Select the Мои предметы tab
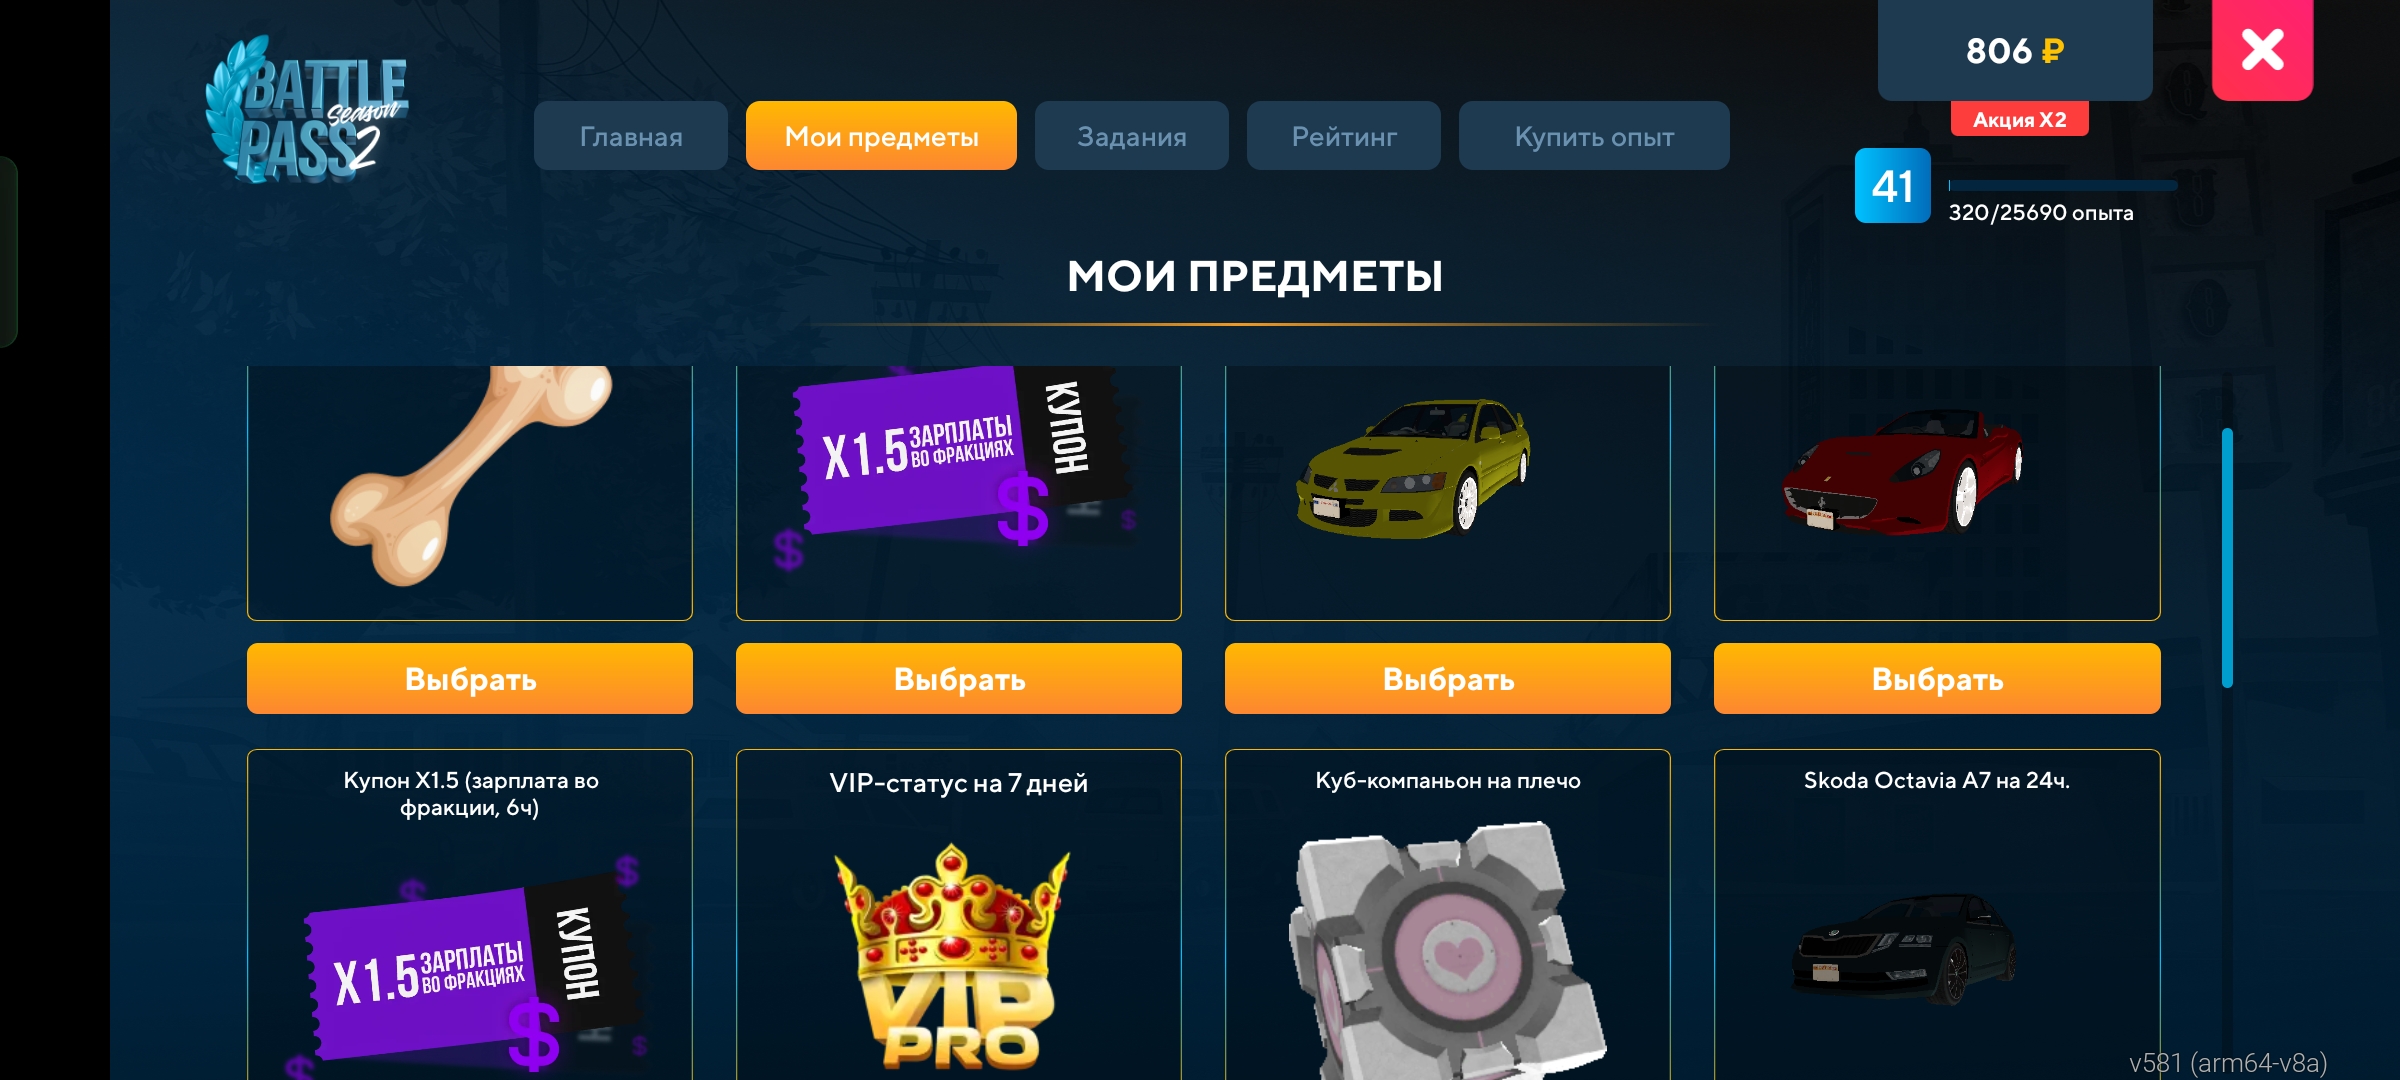The height and width of the screenshot is (1080, 2400). pyautogui.click(x=881, y=136)
